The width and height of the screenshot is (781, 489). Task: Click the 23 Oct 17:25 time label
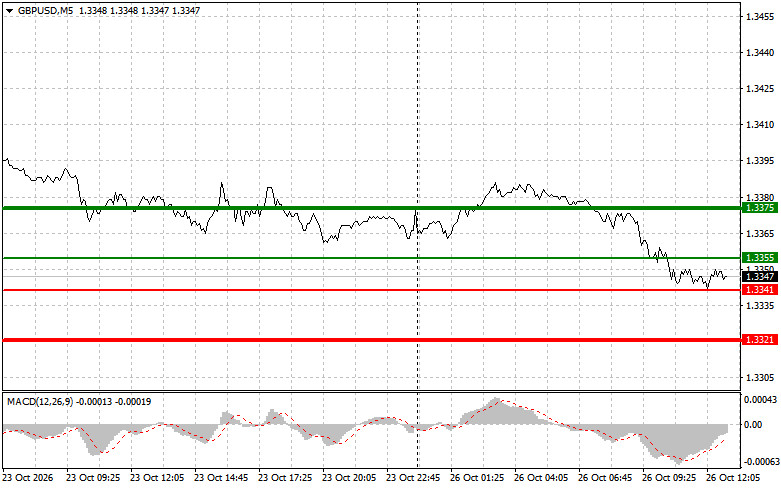pos(285,478)
